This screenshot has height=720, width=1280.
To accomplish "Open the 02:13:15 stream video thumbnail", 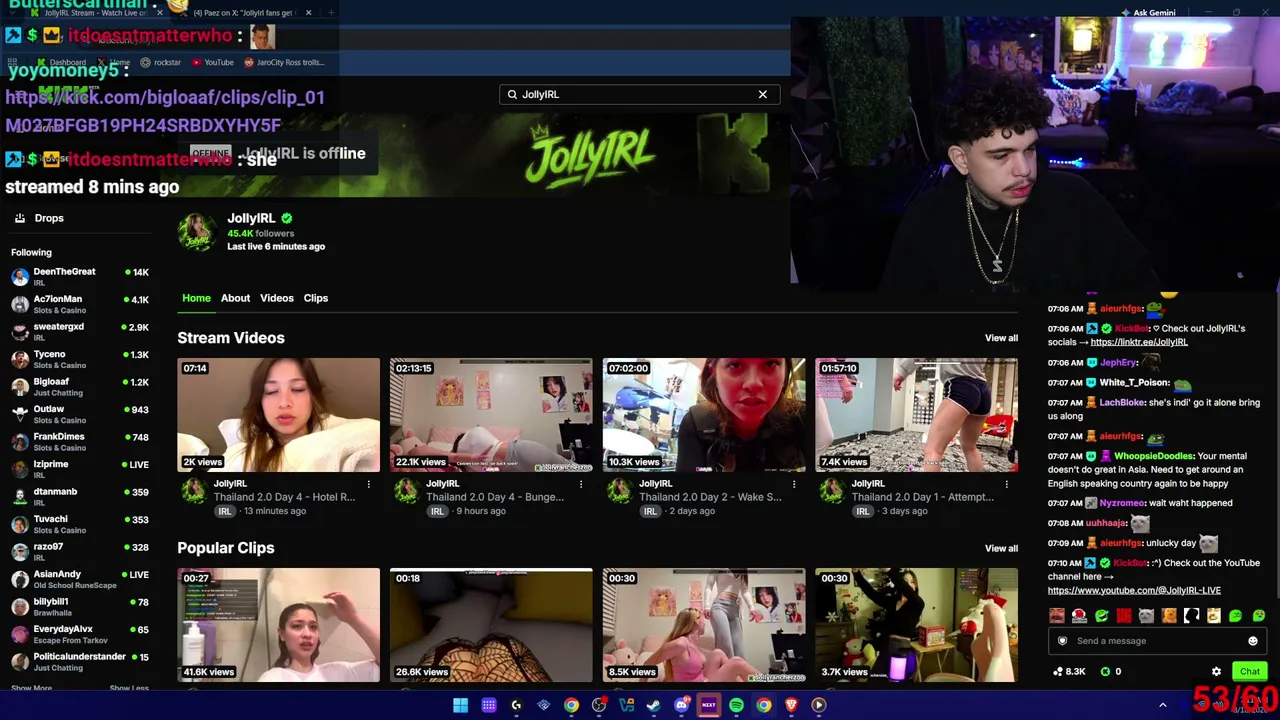I will [491, 415].
